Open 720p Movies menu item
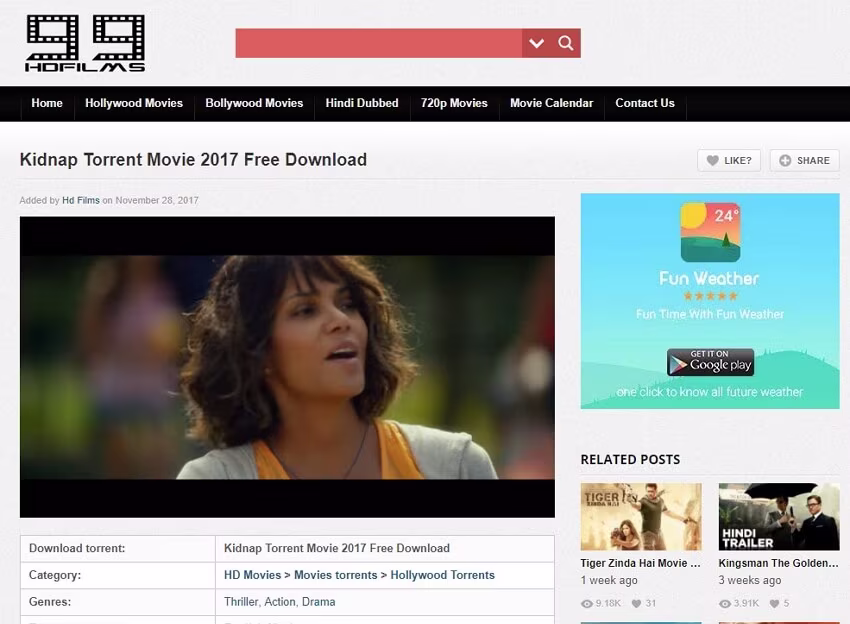The width and height of the screenshot is (850, 624). (454, 103)
